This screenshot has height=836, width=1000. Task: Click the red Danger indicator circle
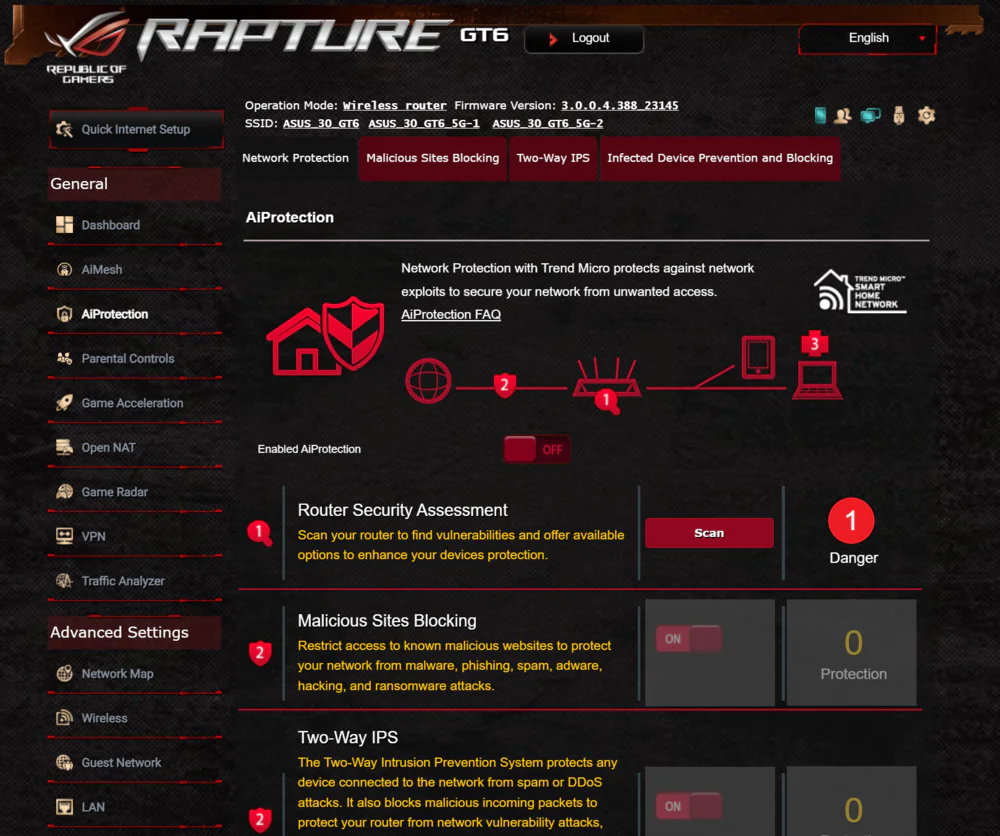(851, 521)
